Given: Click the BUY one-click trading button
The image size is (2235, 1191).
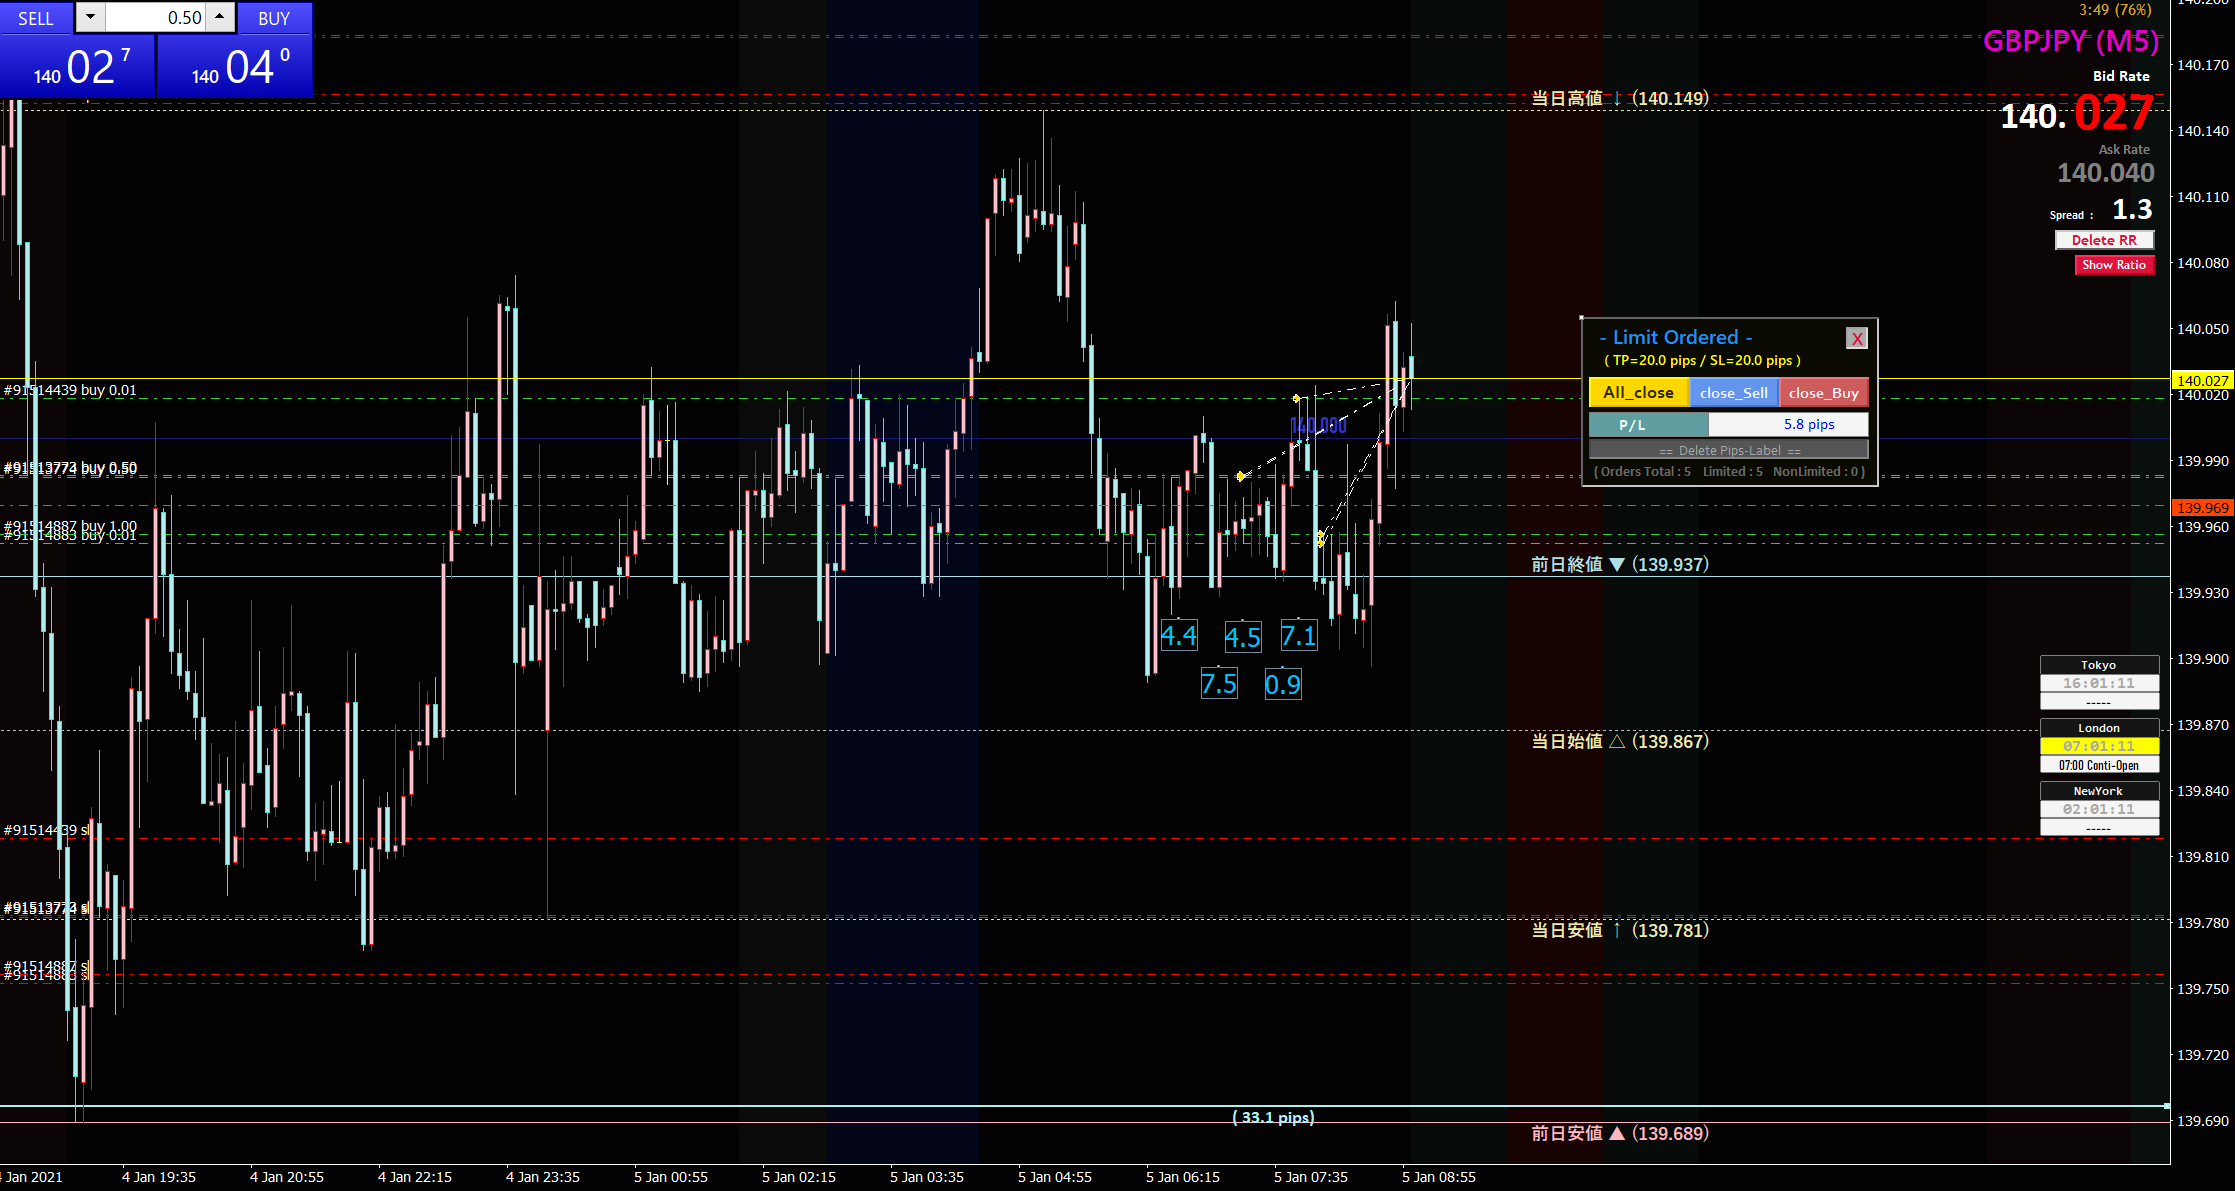Looking at the screenshot, I should pos(273,18).
